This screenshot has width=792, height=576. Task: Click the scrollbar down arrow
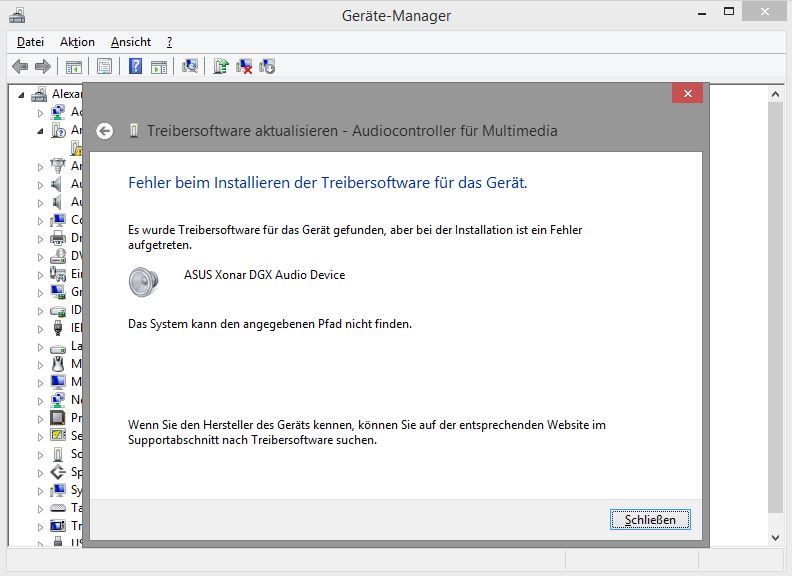[775, 538]
